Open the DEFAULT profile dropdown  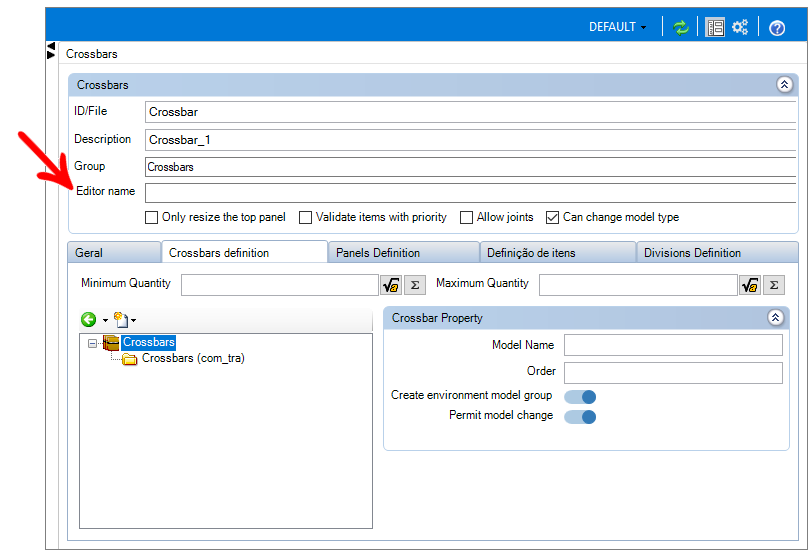[617, 27]
